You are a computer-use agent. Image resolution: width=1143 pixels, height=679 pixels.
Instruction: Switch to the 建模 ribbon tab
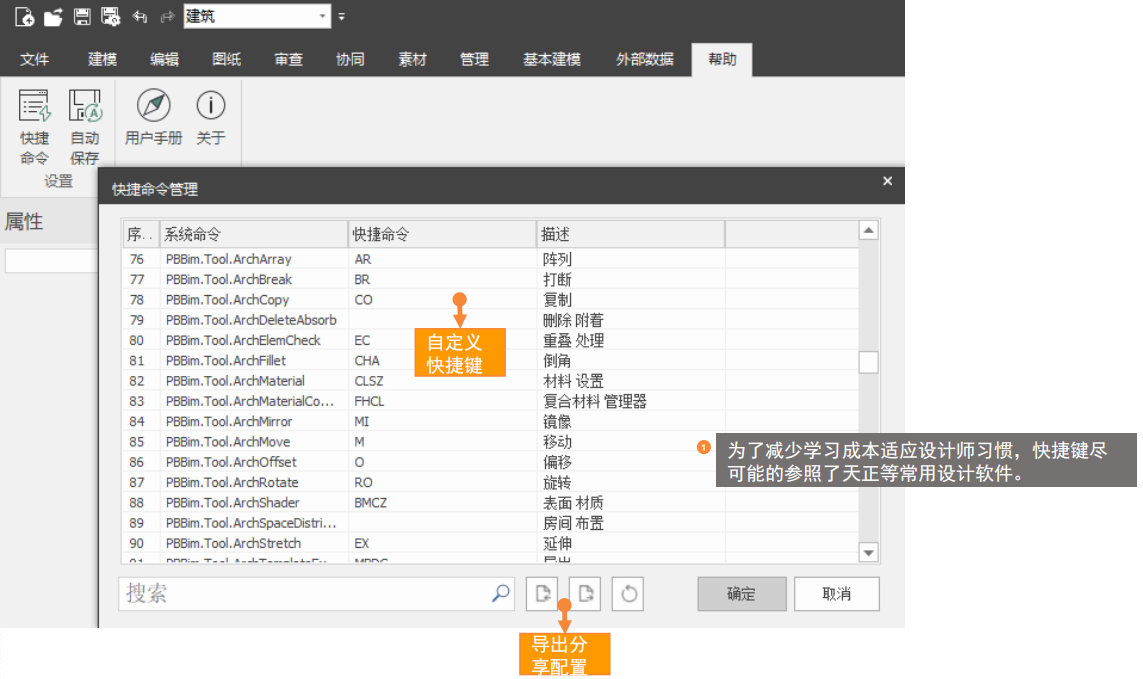pyautogui.click(x=102, y=59)
